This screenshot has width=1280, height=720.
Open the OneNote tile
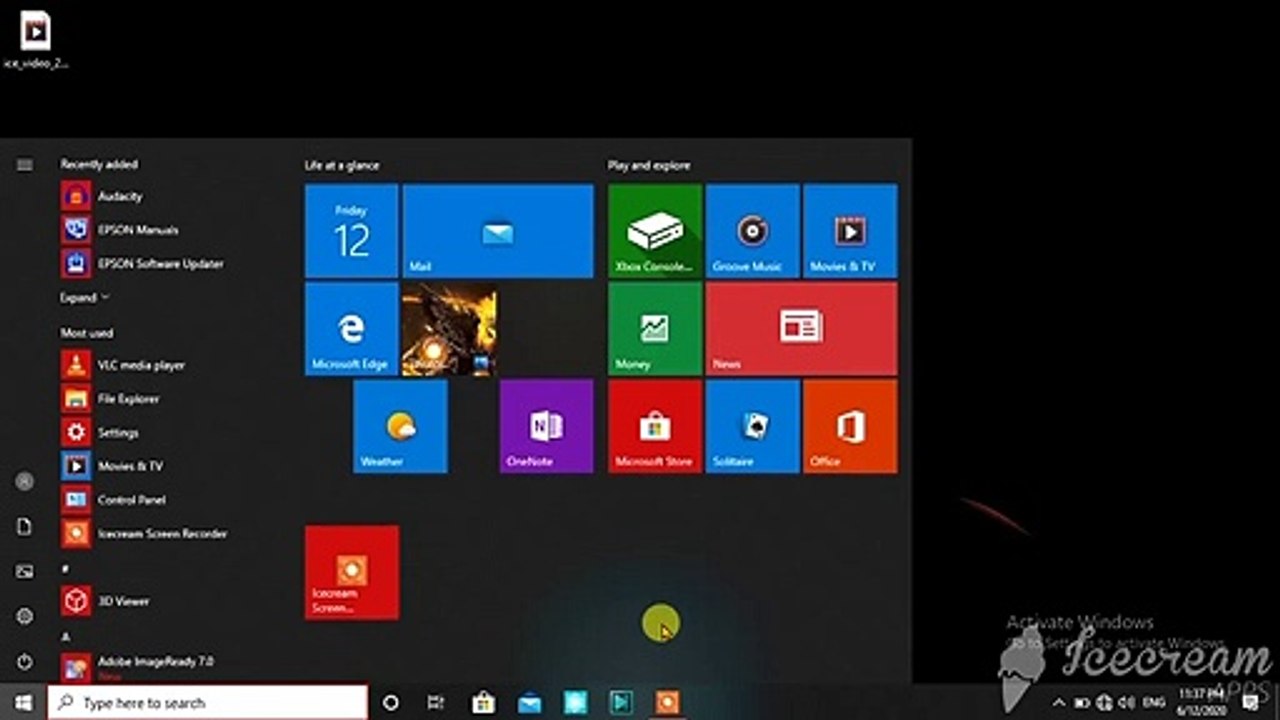tap(546, 426)
